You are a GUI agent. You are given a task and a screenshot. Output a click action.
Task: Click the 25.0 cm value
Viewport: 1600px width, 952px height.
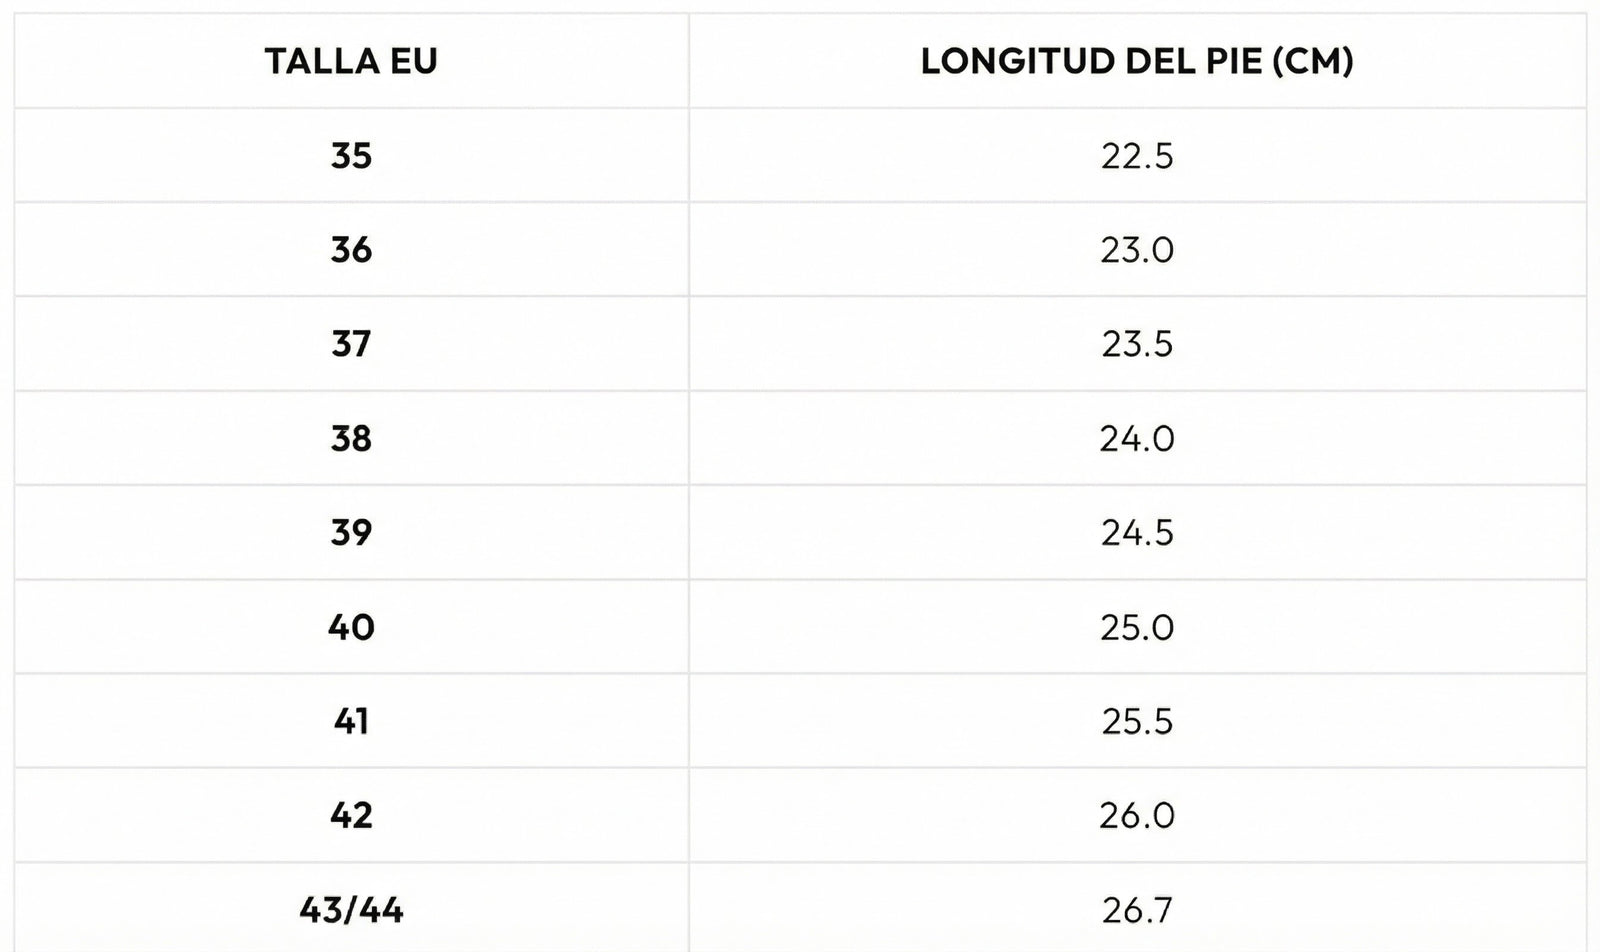coord(1137,627)
